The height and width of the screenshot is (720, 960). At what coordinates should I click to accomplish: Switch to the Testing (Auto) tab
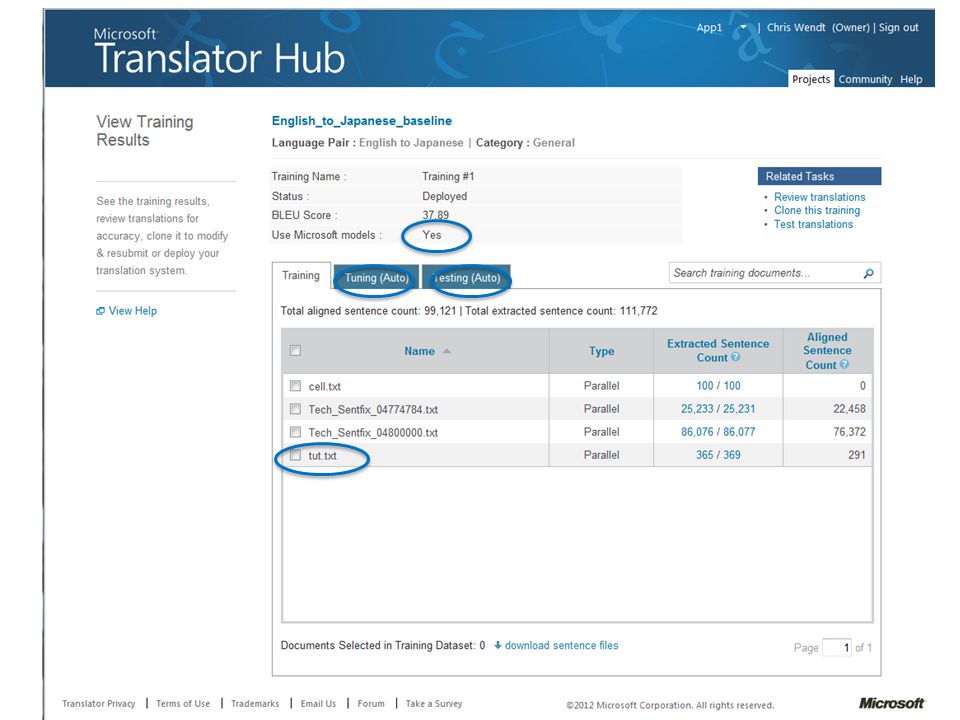[x=467, y=277]
